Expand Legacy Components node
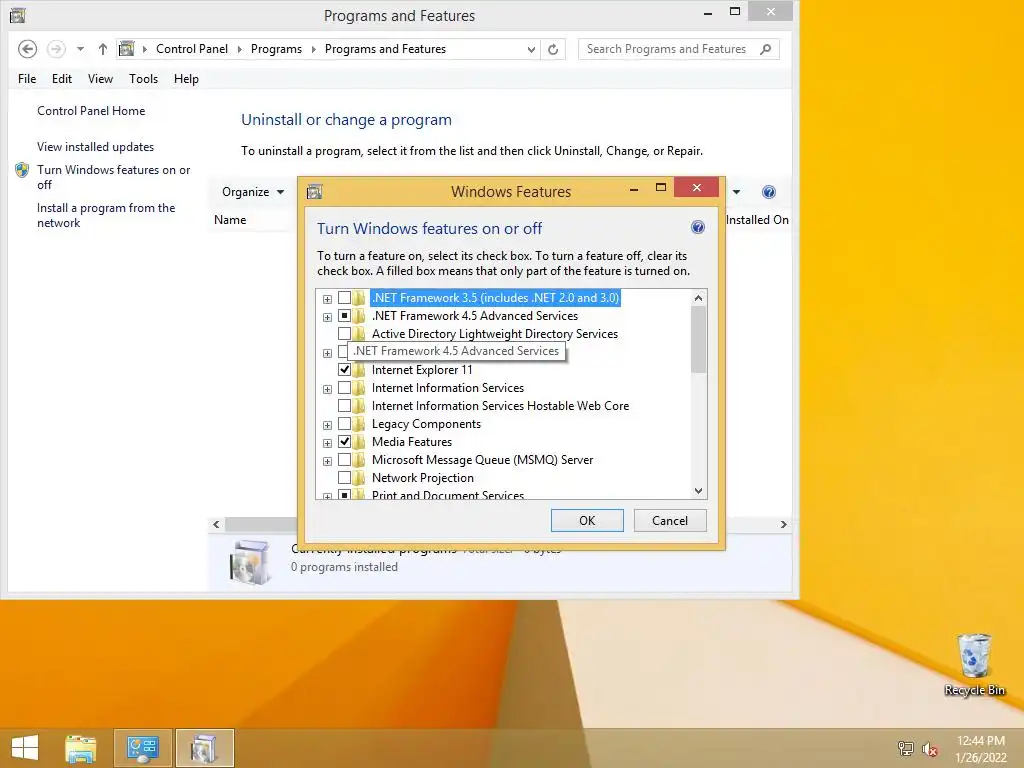Image resolution: width=1024 pixels, height=768 pixels. [327, 425]
